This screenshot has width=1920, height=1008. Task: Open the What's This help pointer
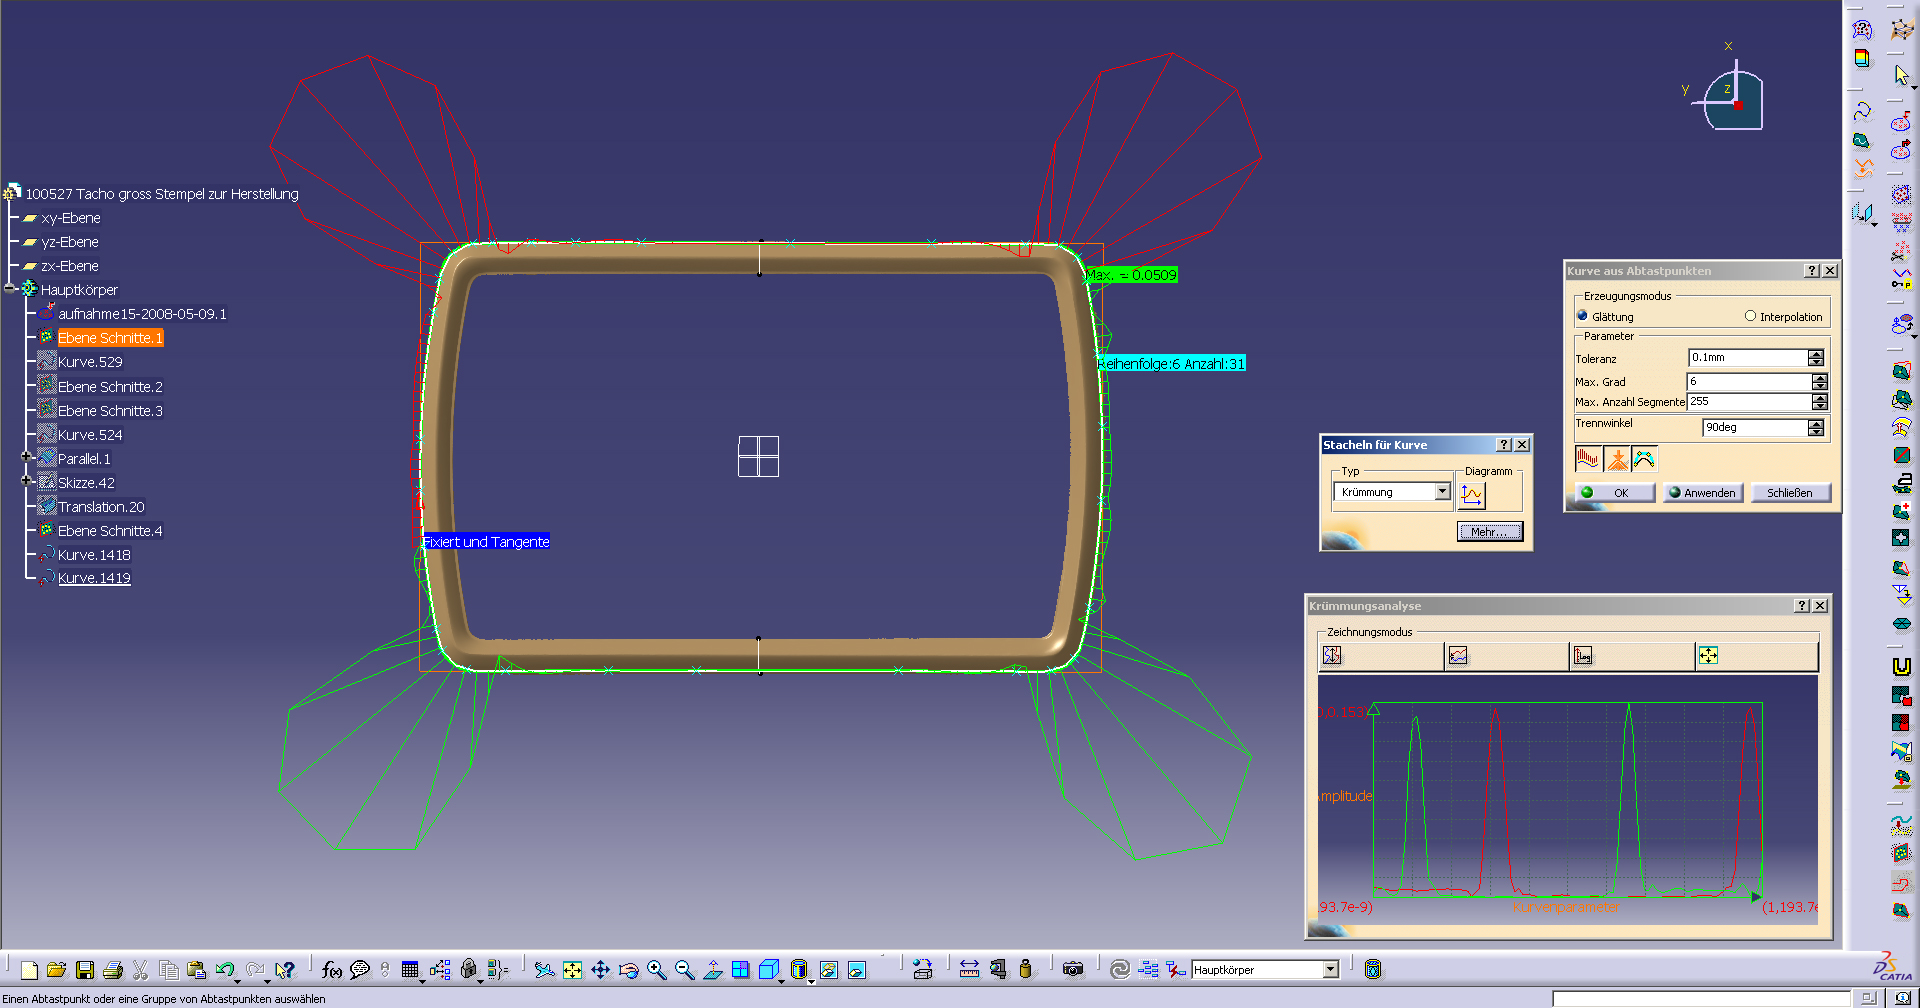285,970
